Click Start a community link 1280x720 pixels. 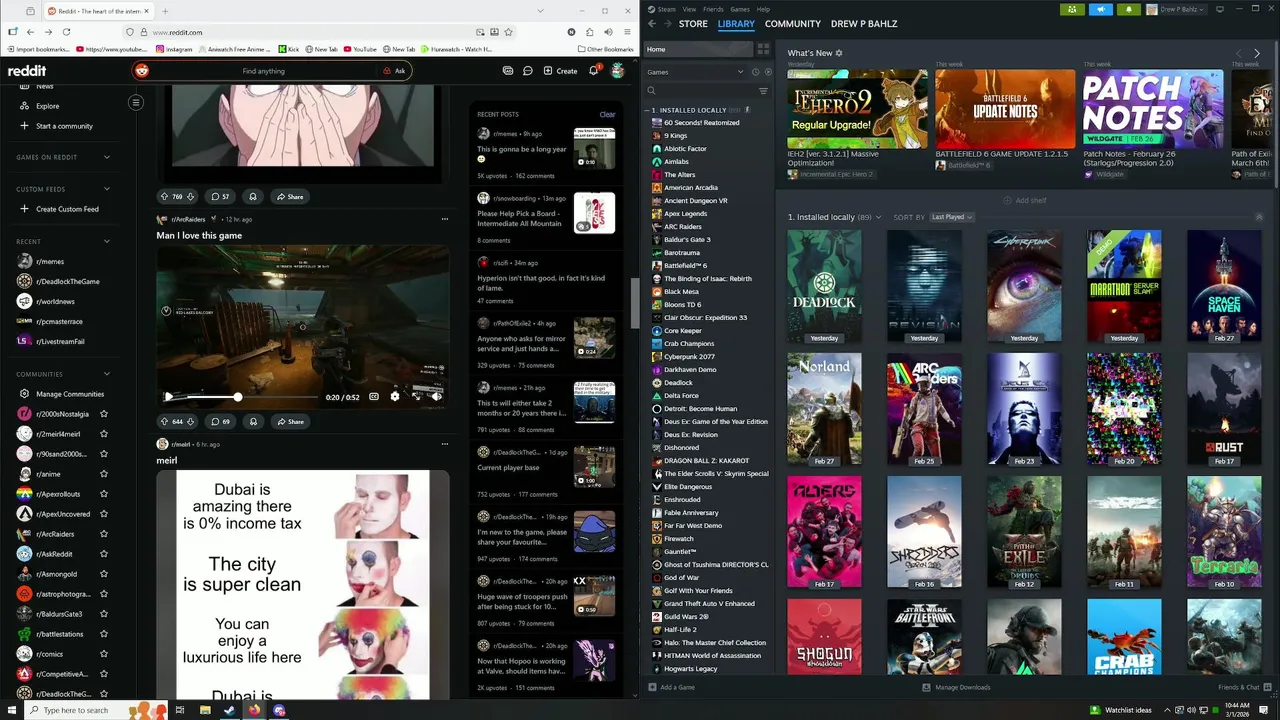click(x=56, y=126)
